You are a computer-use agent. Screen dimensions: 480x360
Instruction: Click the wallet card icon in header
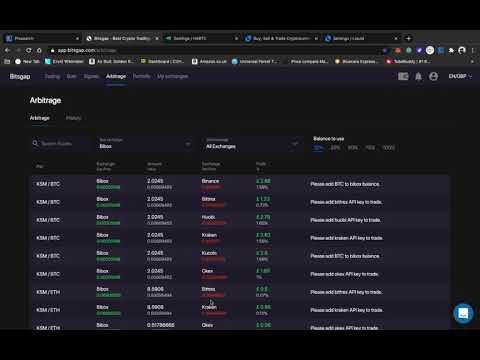403,77
